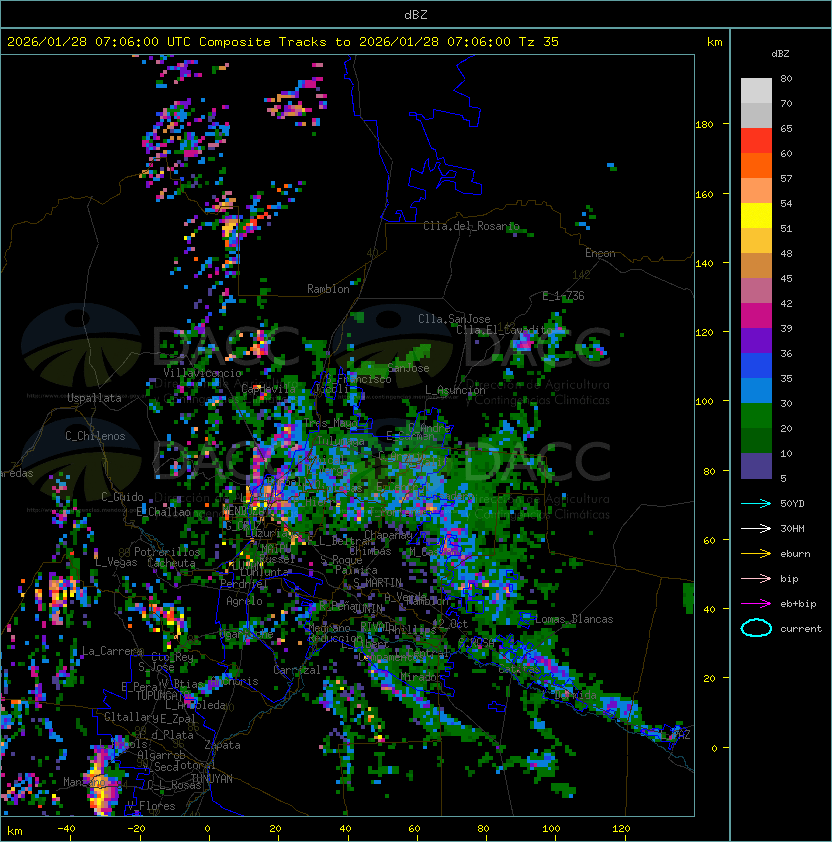Click the Agrelo label on the map

pyautogui.click(x=244, y=601)
